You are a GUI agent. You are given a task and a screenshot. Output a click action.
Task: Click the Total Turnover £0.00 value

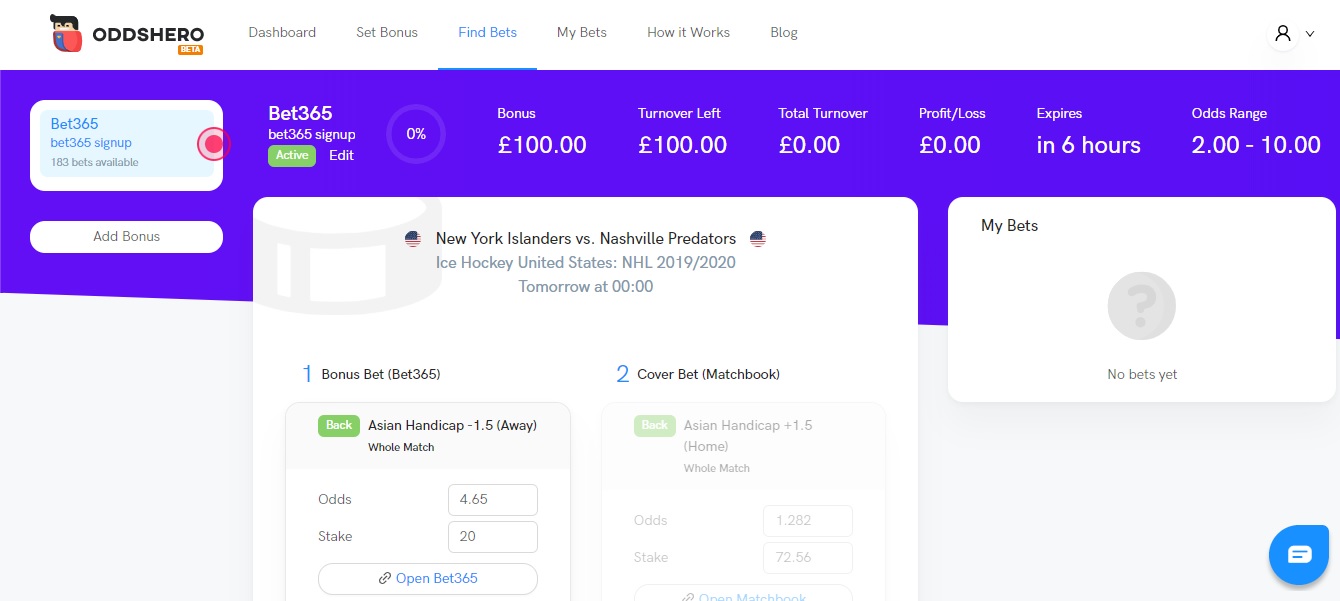809,145
